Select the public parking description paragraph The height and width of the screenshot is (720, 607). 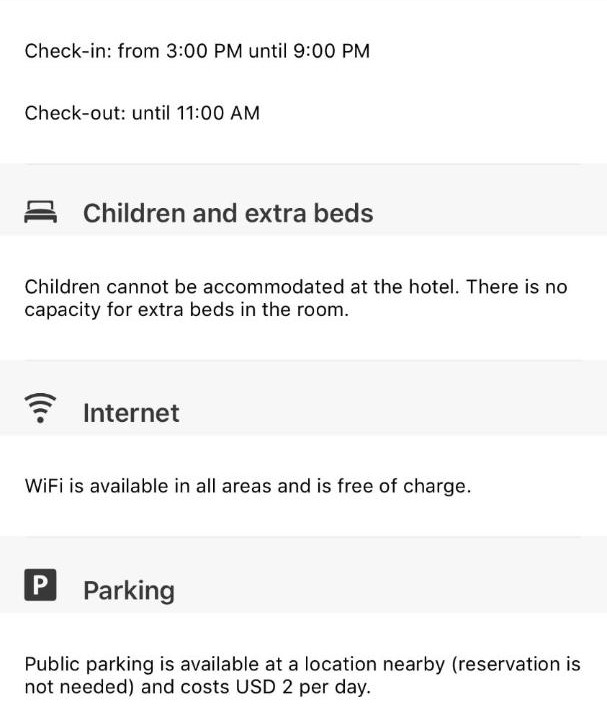point(302,676)
